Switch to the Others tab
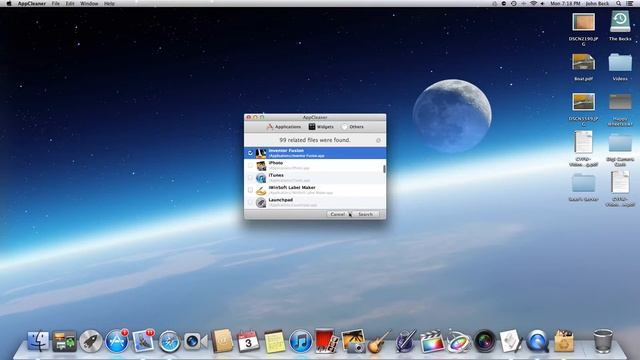This screenshot has width=640, height=360. [352, 127]
